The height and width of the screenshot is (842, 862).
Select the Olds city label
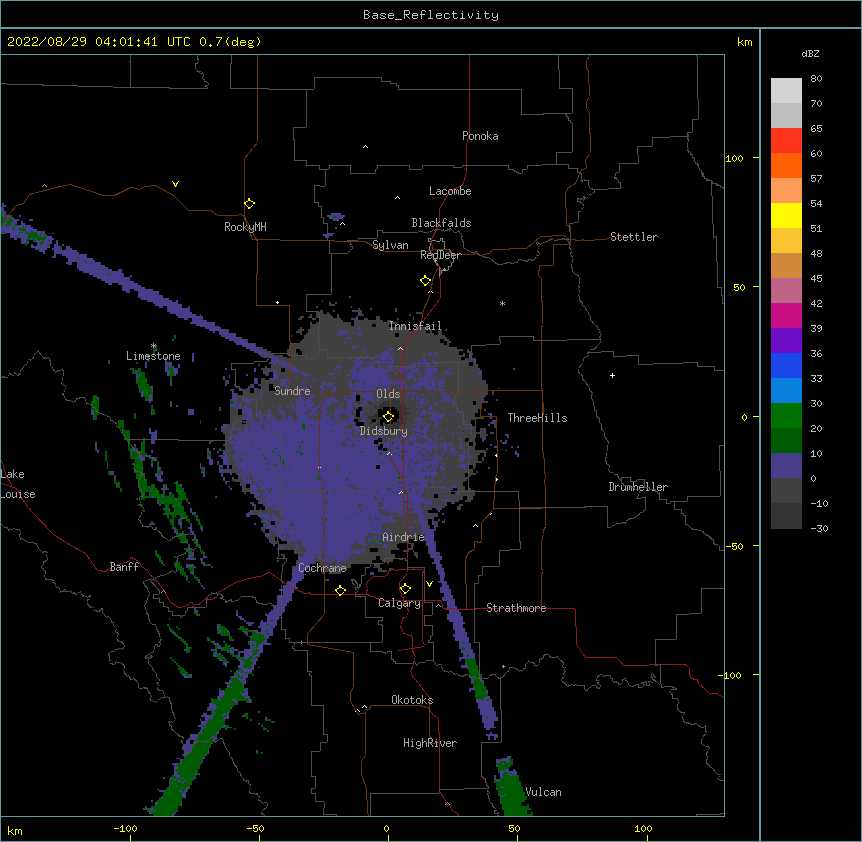tap(388, 394)
